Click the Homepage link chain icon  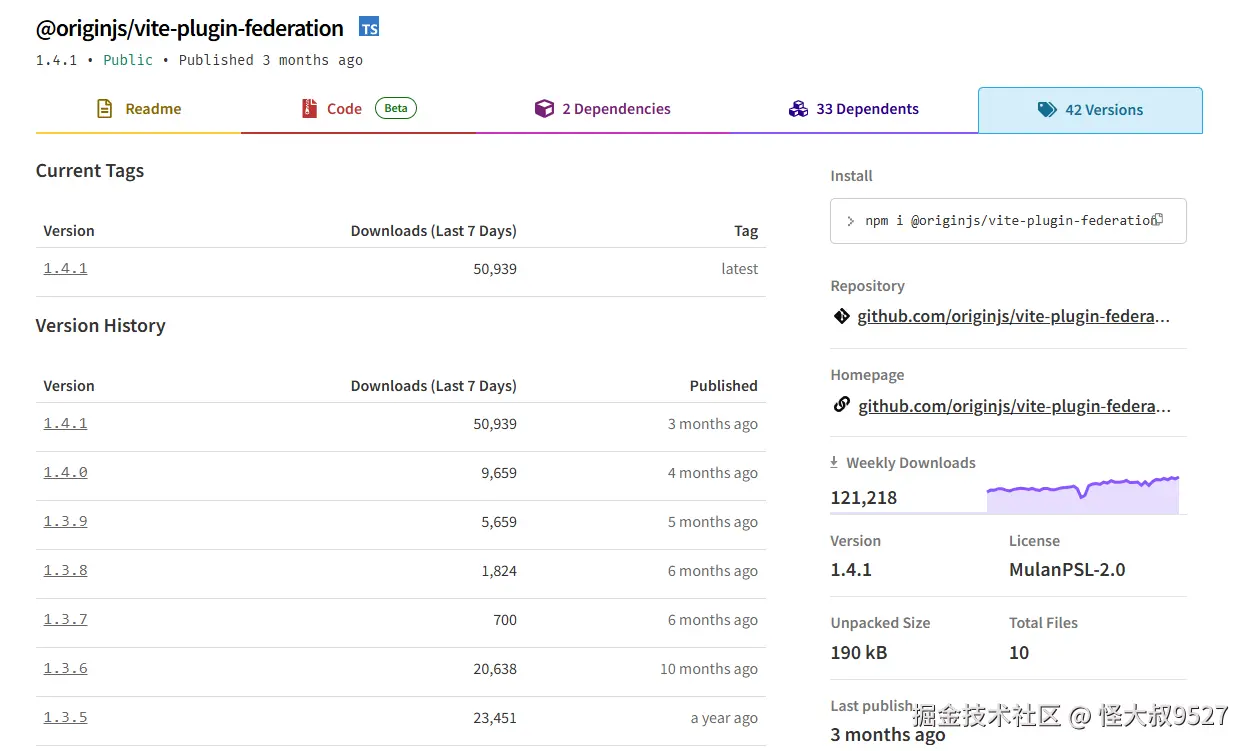click(x=841, y=405)
